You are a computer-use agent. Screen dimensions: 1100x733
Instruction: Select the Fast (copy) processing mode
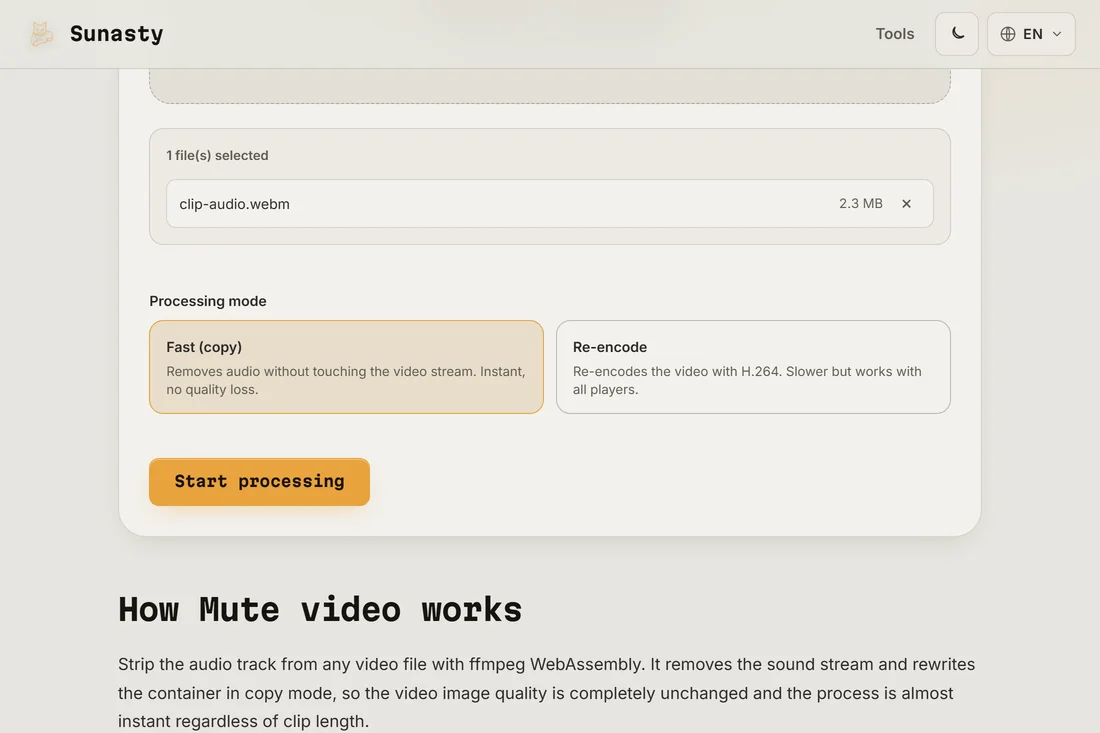(346, 367)
